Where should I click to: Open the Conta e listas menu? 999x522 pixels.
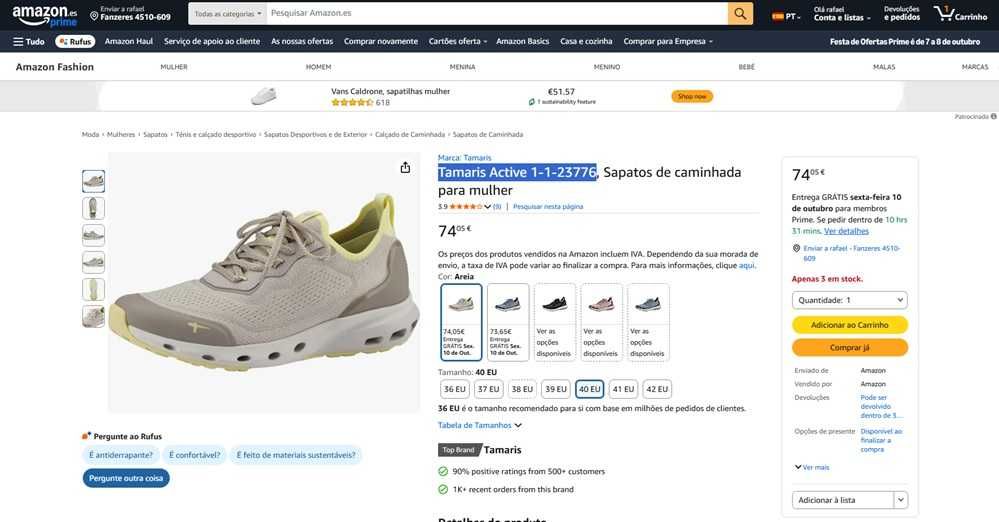point(842,13)
